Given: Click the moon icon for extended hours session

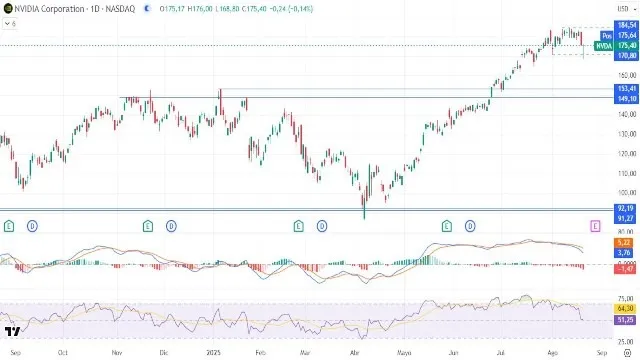Looking at the screenshot, I should 147,9.
